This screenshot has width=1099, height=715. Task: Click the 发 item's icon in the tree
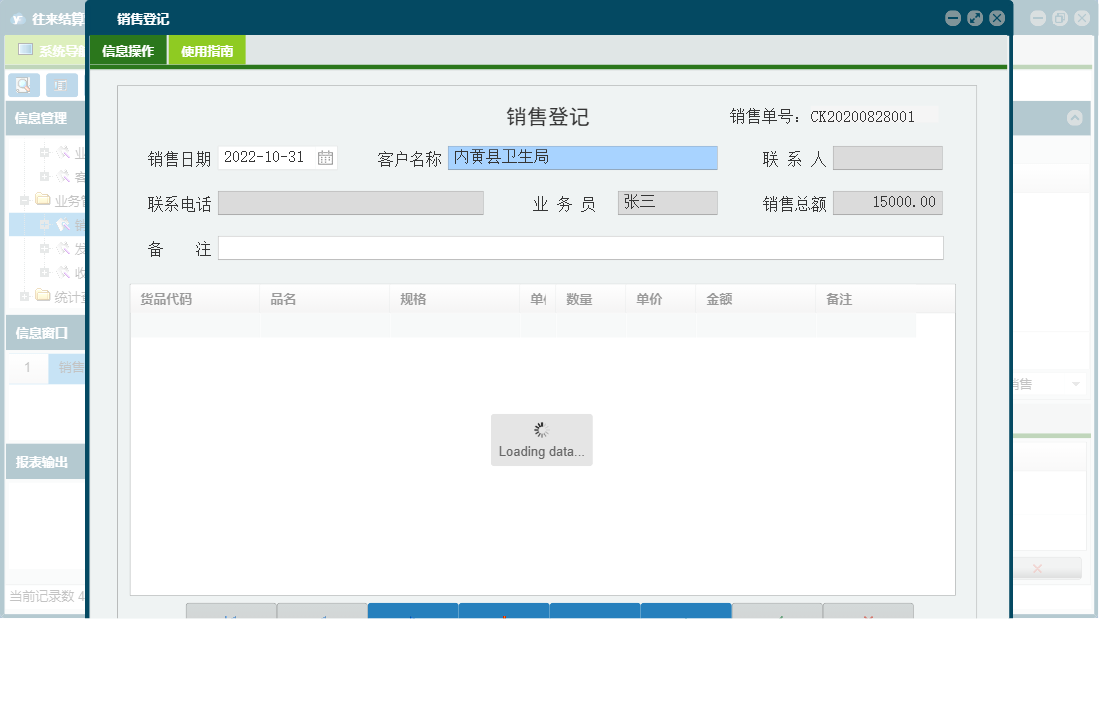click(x=62, y=248)
